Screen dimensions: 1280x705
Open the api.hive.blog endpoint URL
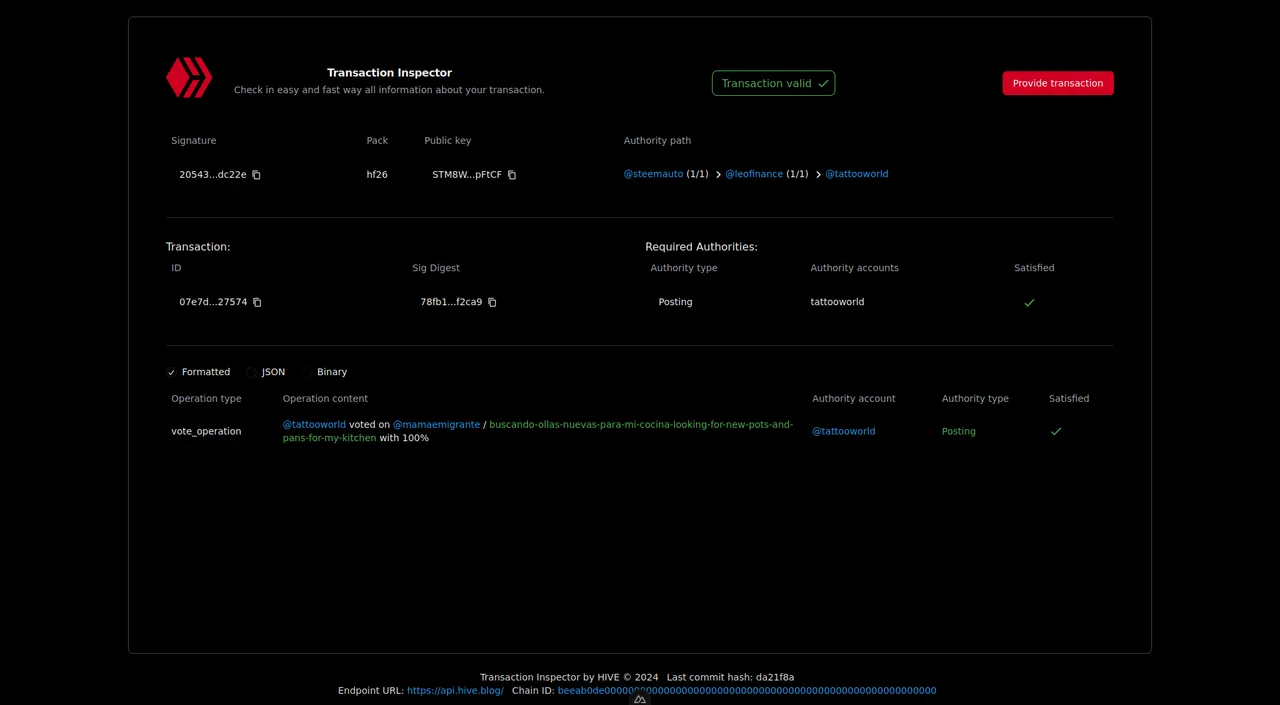(x=455, y=691)
